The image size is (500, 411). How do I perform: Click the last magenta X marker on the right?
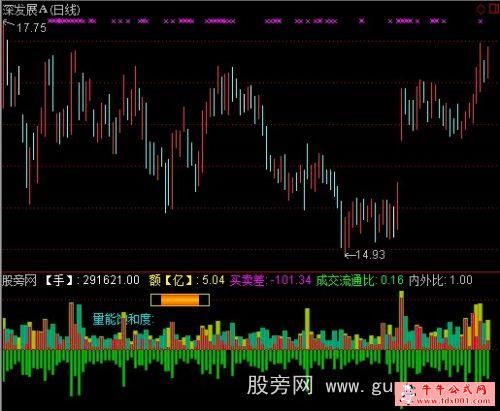[480, 21]
